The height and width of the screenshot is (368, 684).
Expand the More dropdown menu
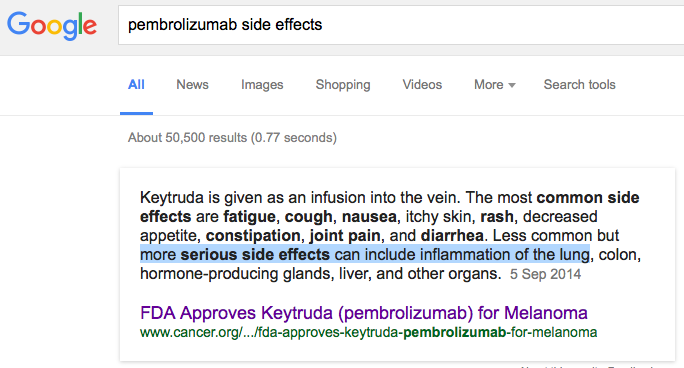[494, 85]
